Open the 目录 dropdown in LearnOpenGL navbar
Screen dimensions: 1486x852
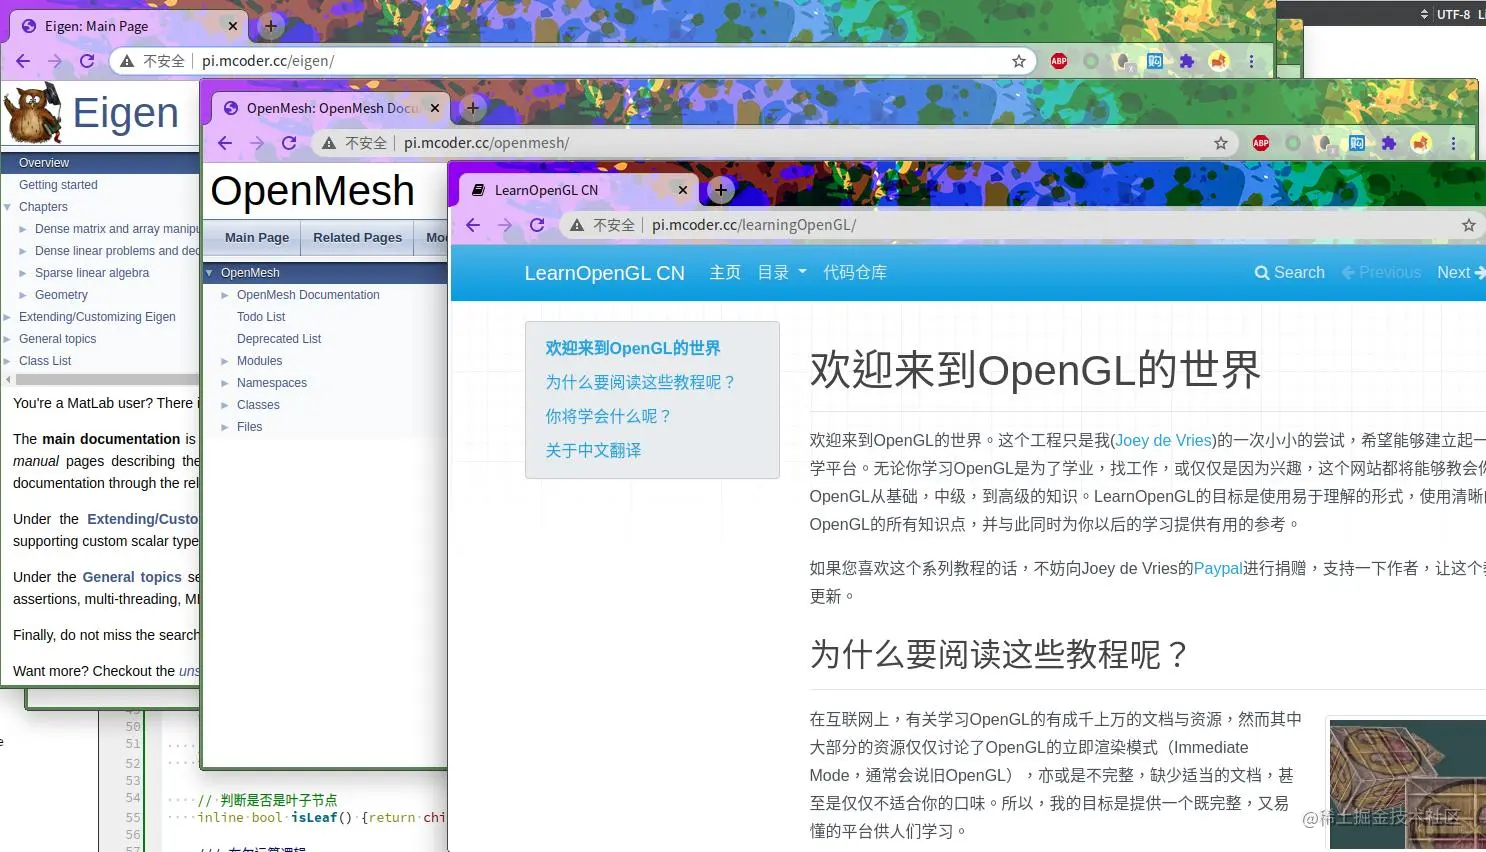[x=782, y=272]
